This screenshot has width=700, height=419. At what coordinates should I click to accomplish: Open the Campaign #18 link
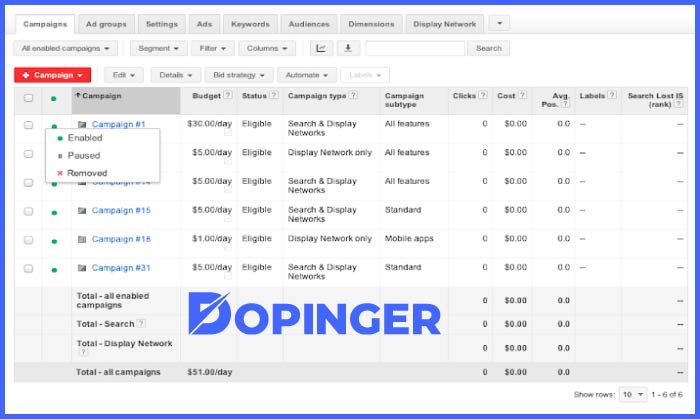click(121, 239)
